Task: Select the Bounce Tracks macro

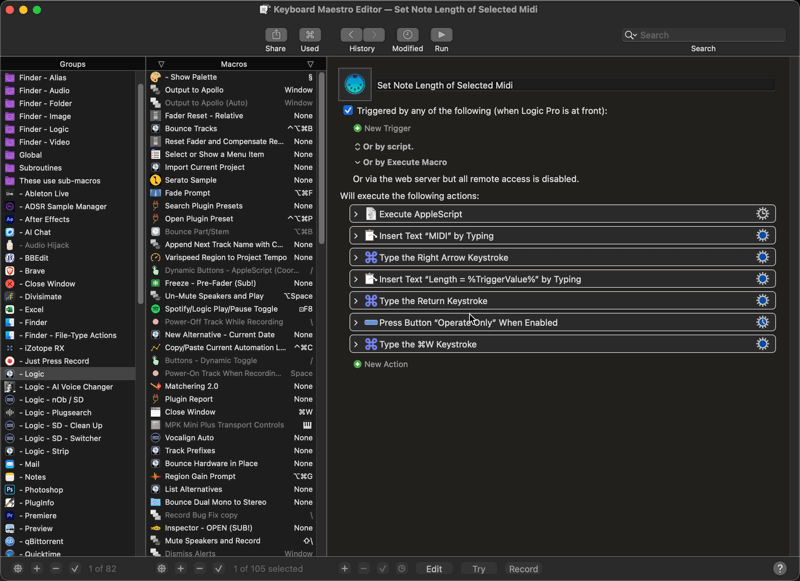Action: tap(191, 129)
